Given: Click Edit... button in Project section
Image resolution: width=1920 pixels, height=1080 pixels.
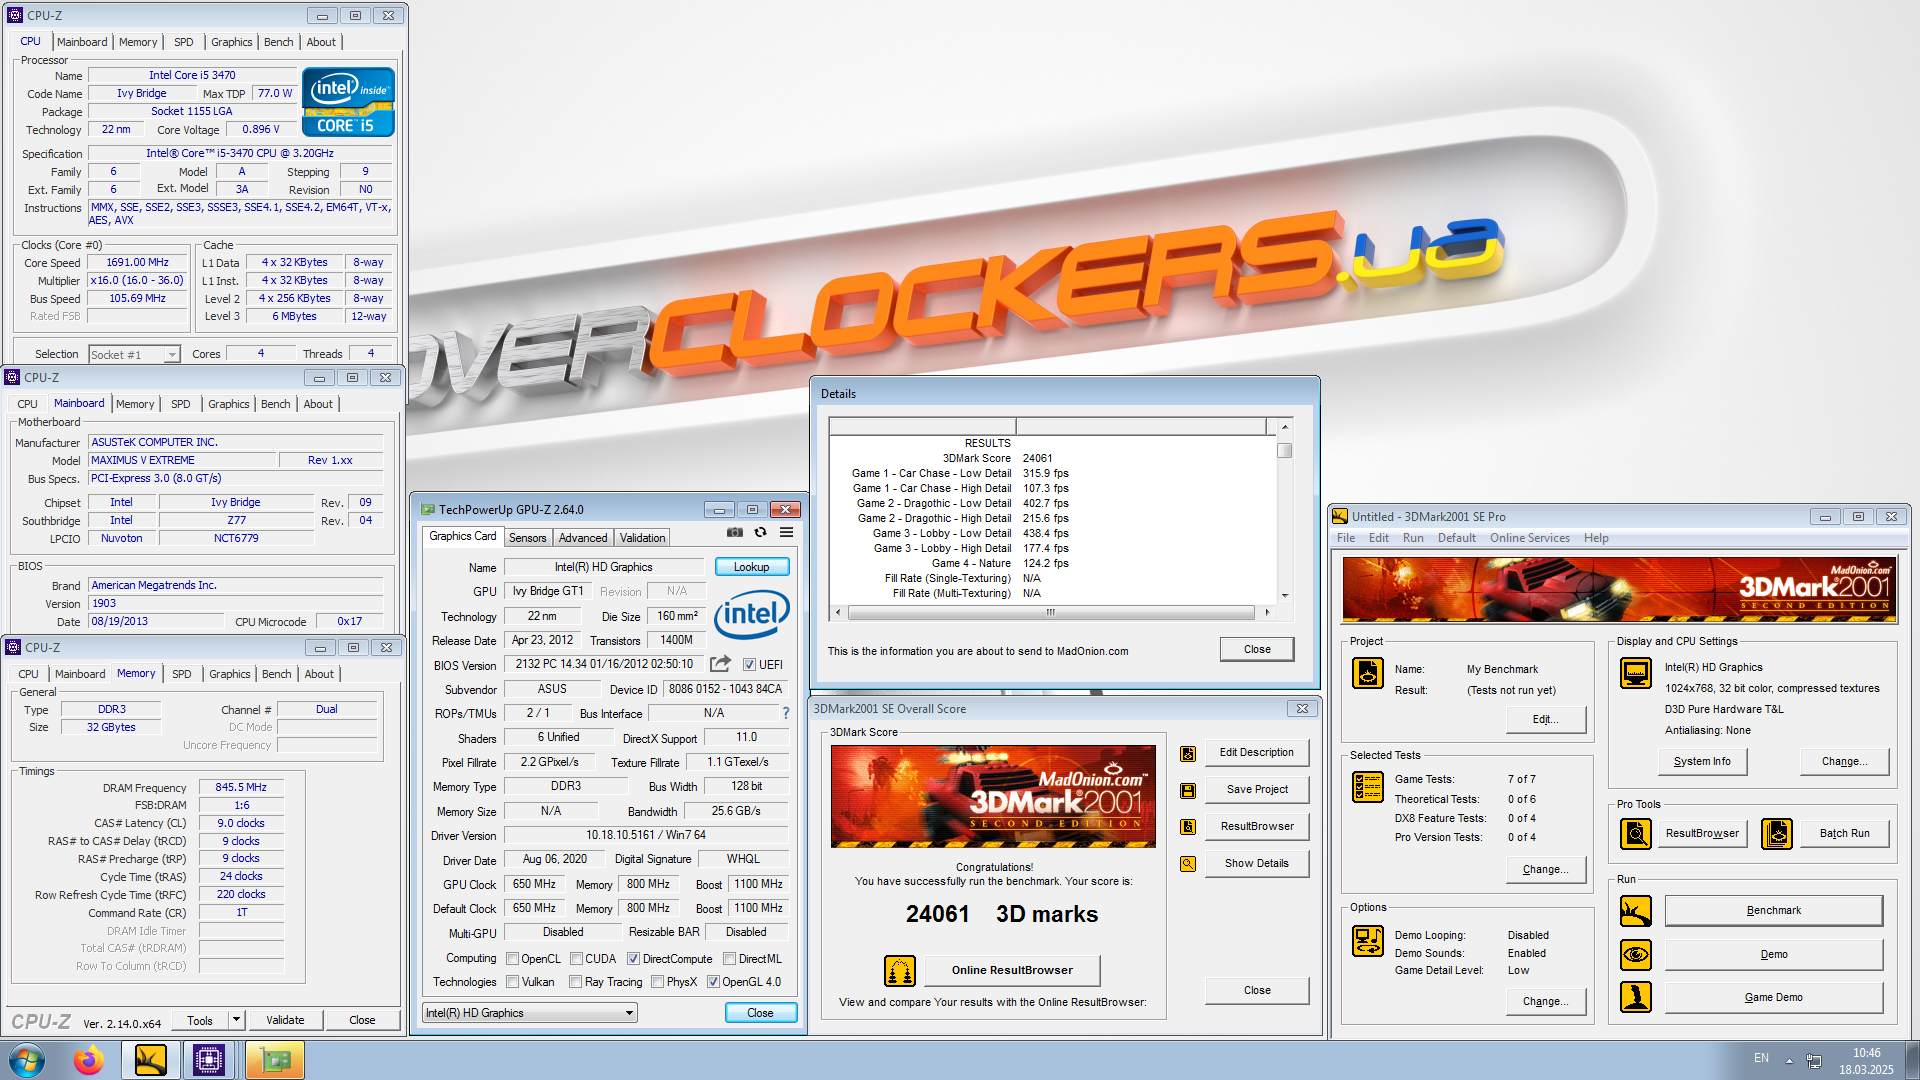Looking at the screenshot, I should coord(1545,719).
